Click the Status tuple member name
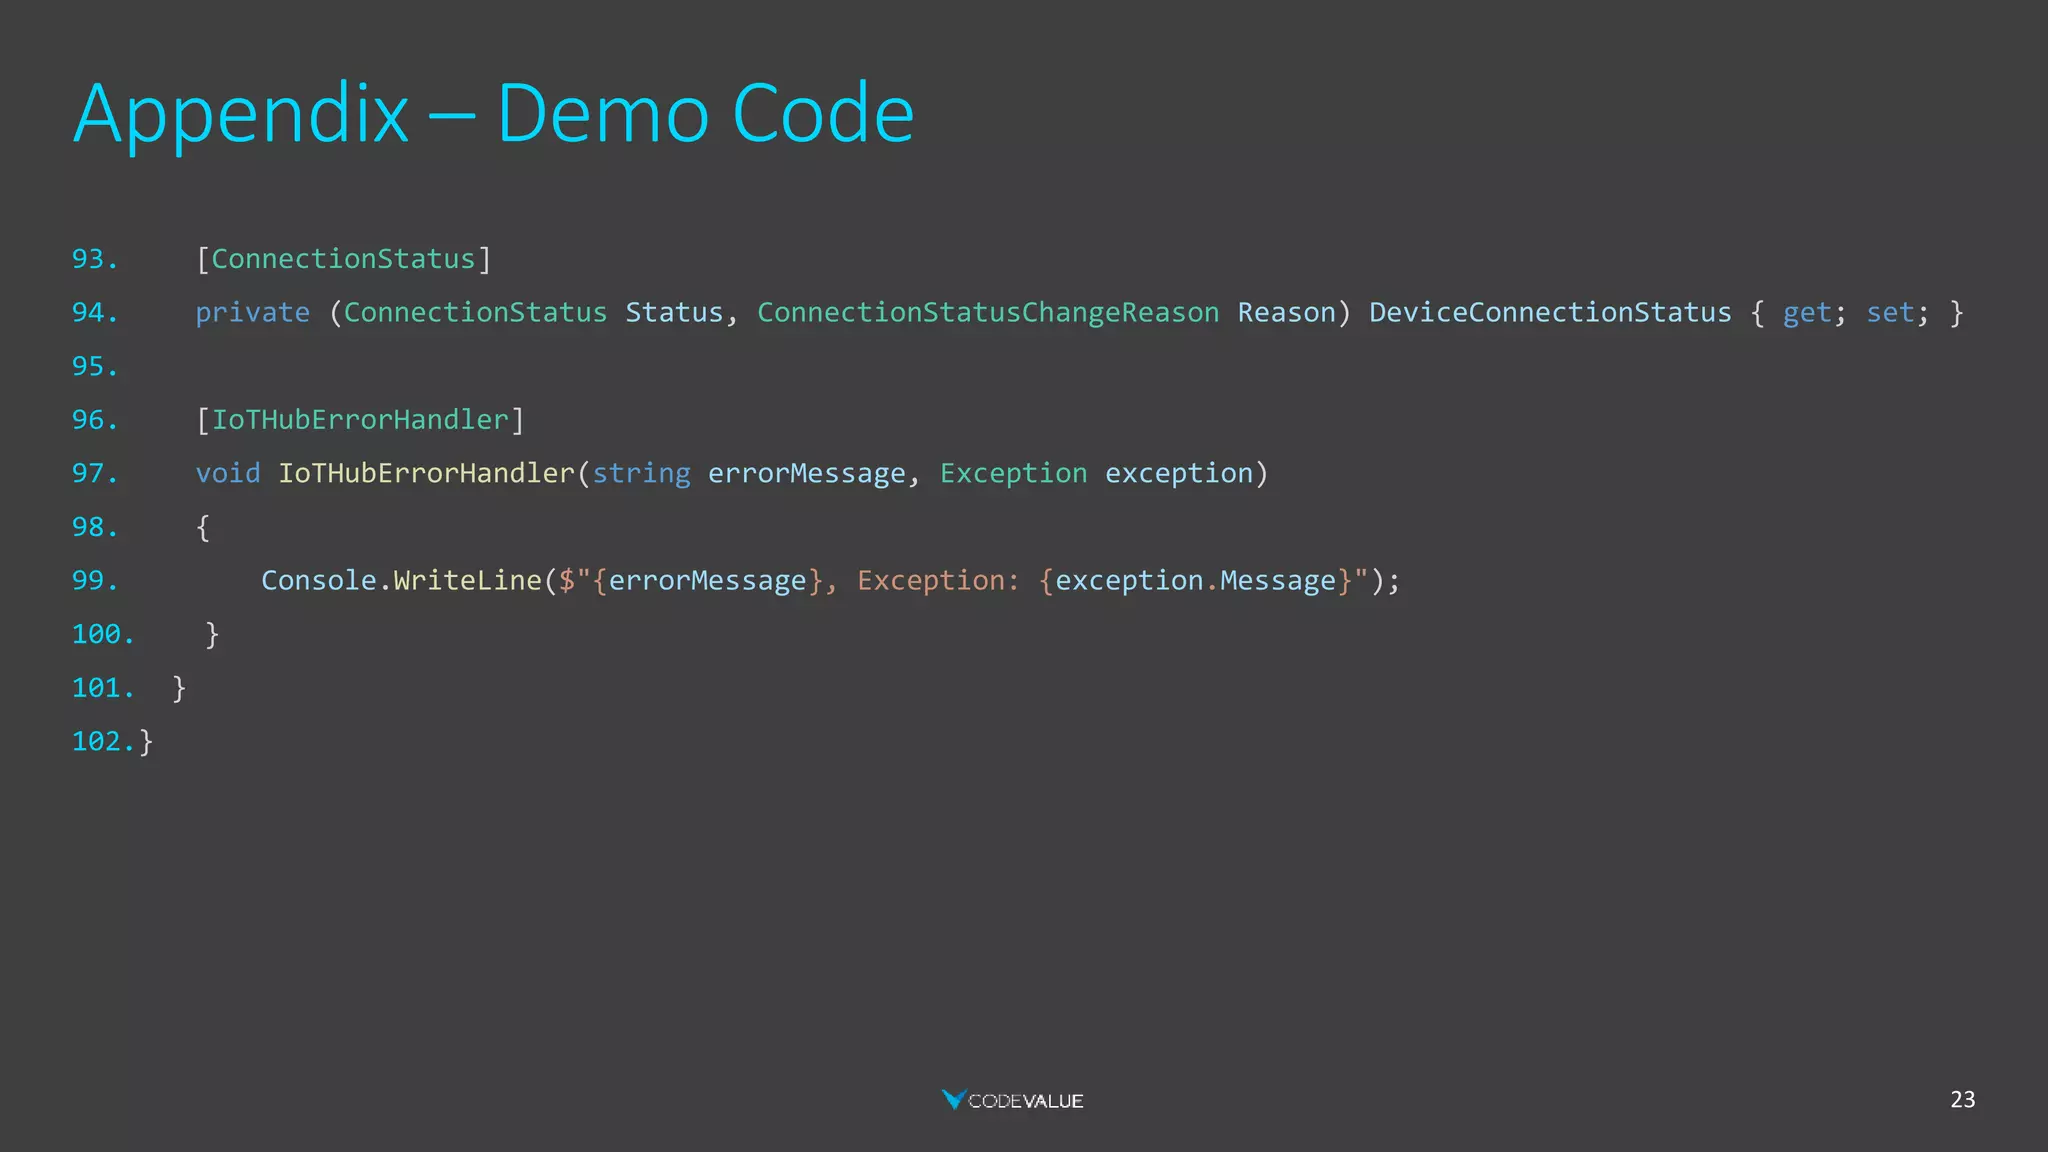This screenshot has width=2048, height=1152. tap(674, 313)
